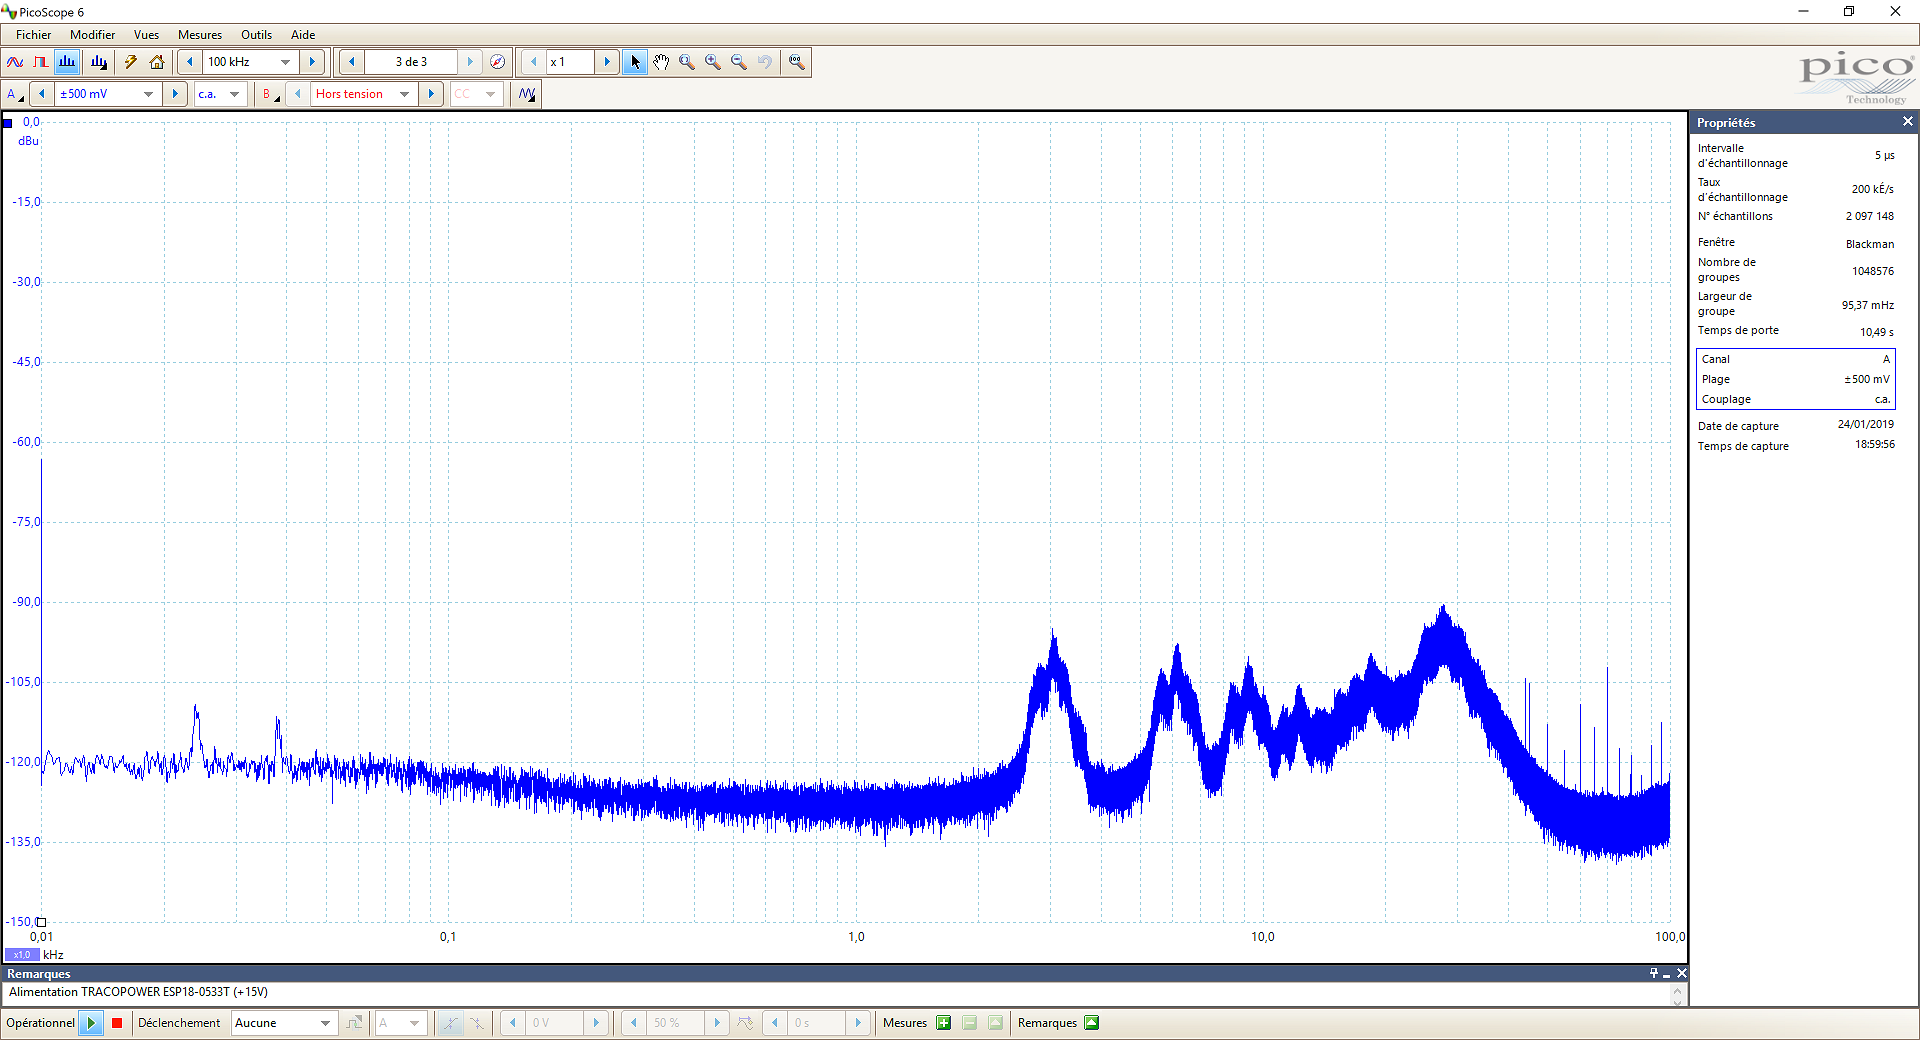This screenshot has width=1920, height=1040.
Task: Select the pointer arrow tool
Action: [635, 62]
